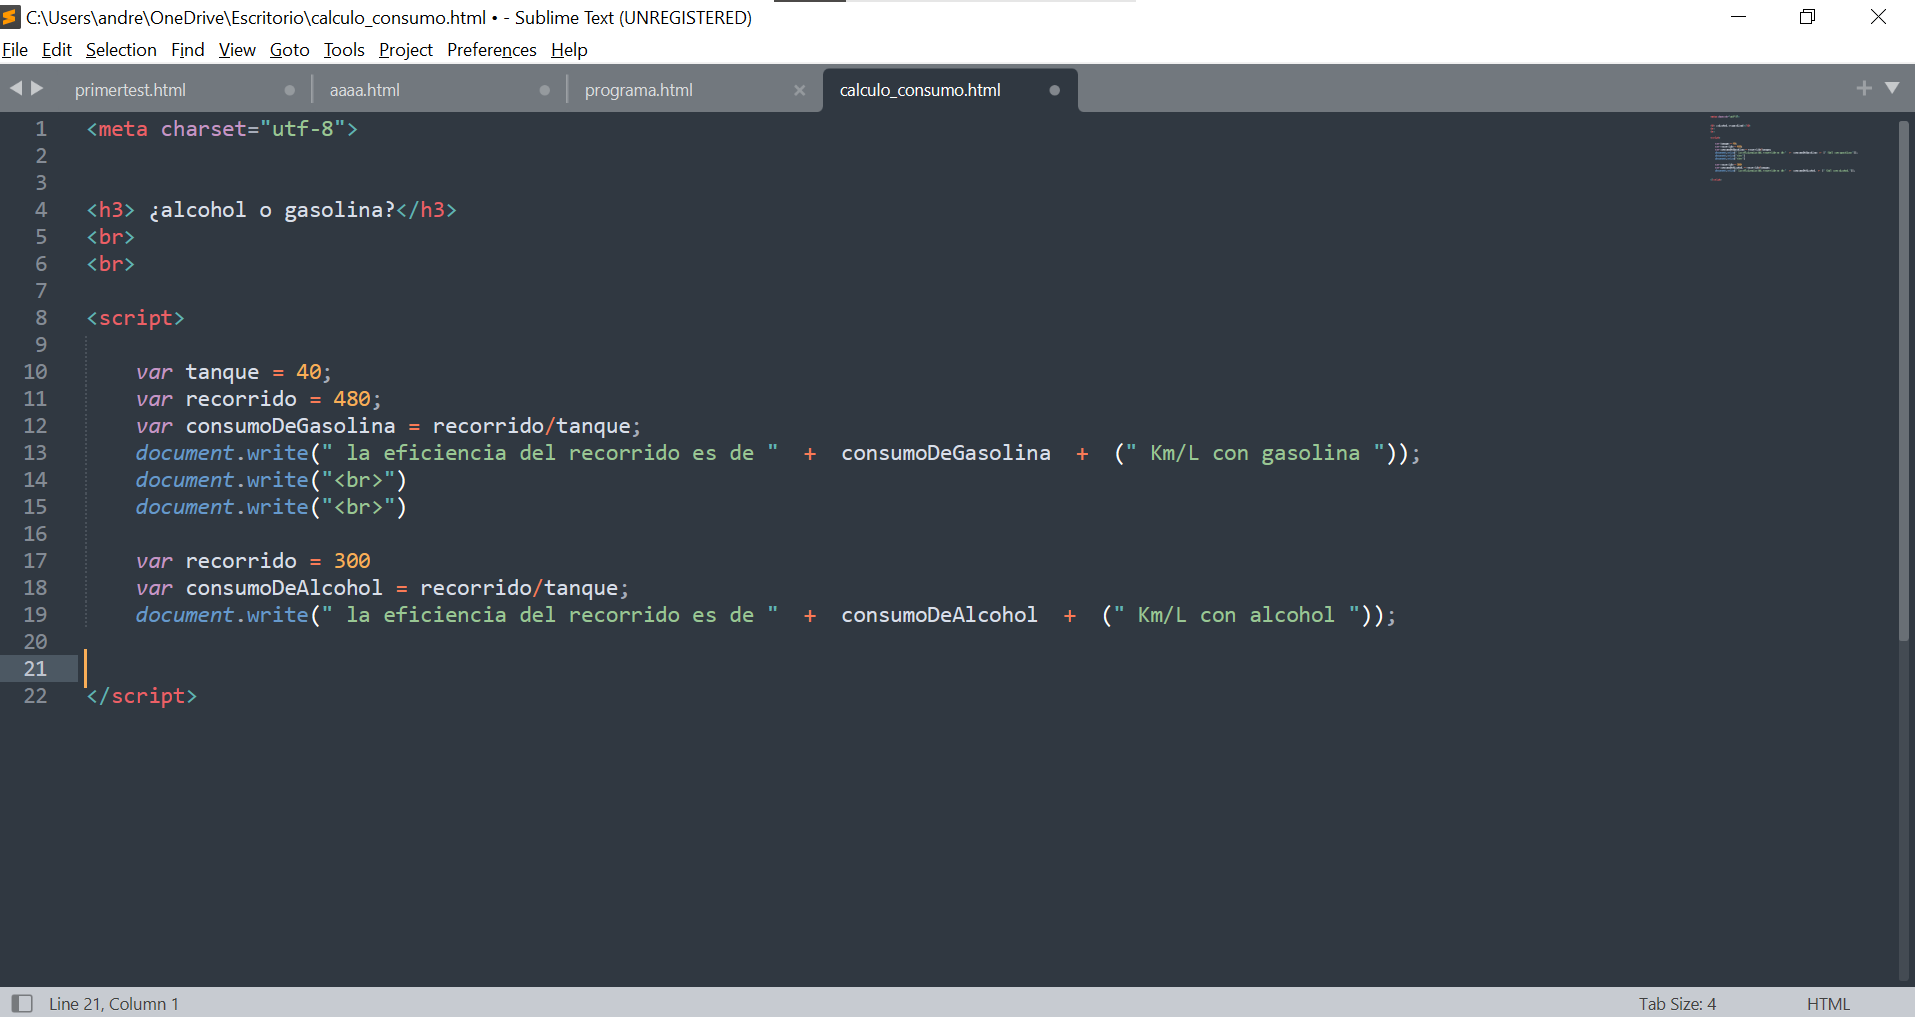Screen dimensions: 1915x1017
Task: Close unsaved aaaa.html tab via its dot
Action: point(545,90)
